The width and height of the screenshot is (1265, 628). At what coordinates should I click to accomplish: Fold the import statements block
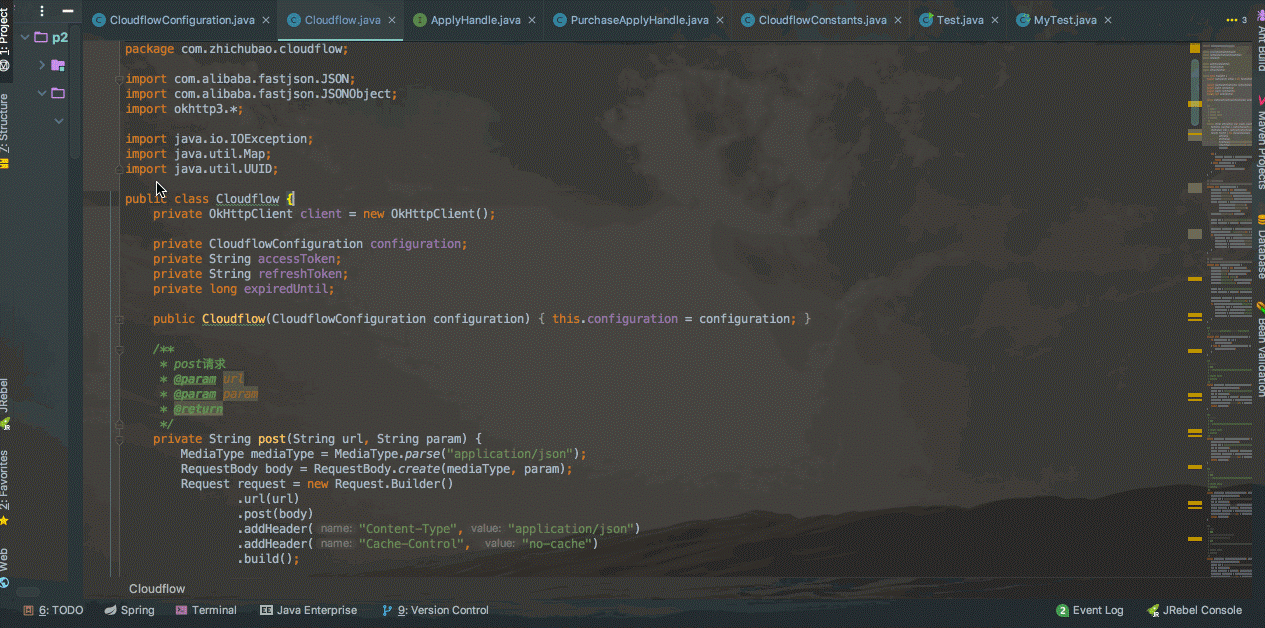pos(119,79)
